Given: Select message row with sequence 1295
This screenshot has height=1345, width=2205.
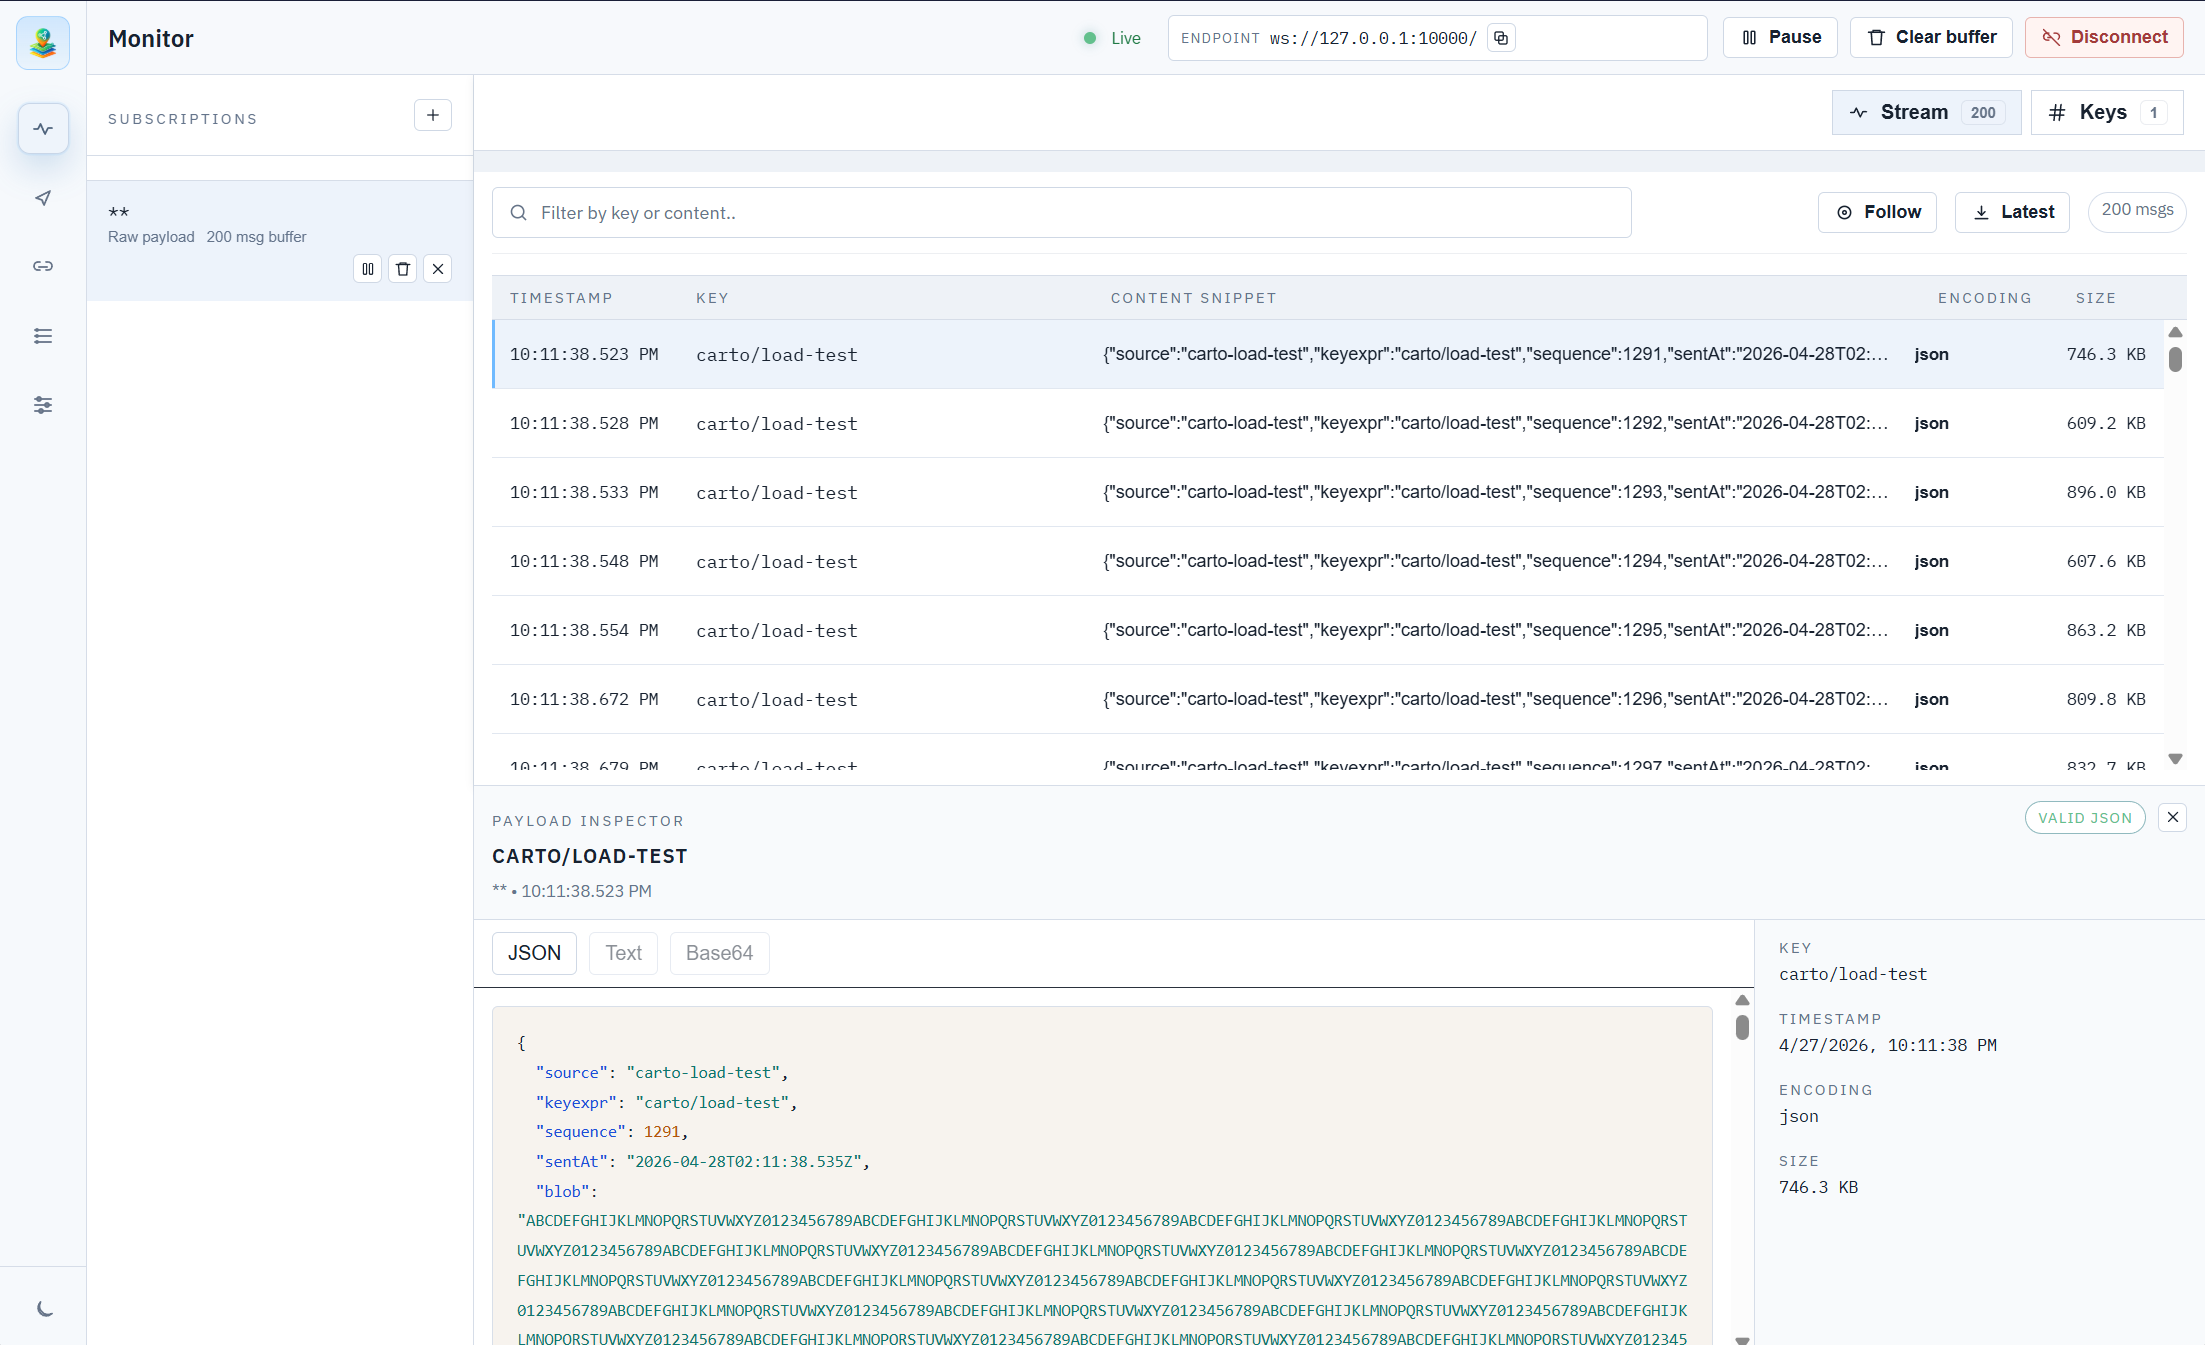Looking at the screenshot, I should [x=1328, y=630].
